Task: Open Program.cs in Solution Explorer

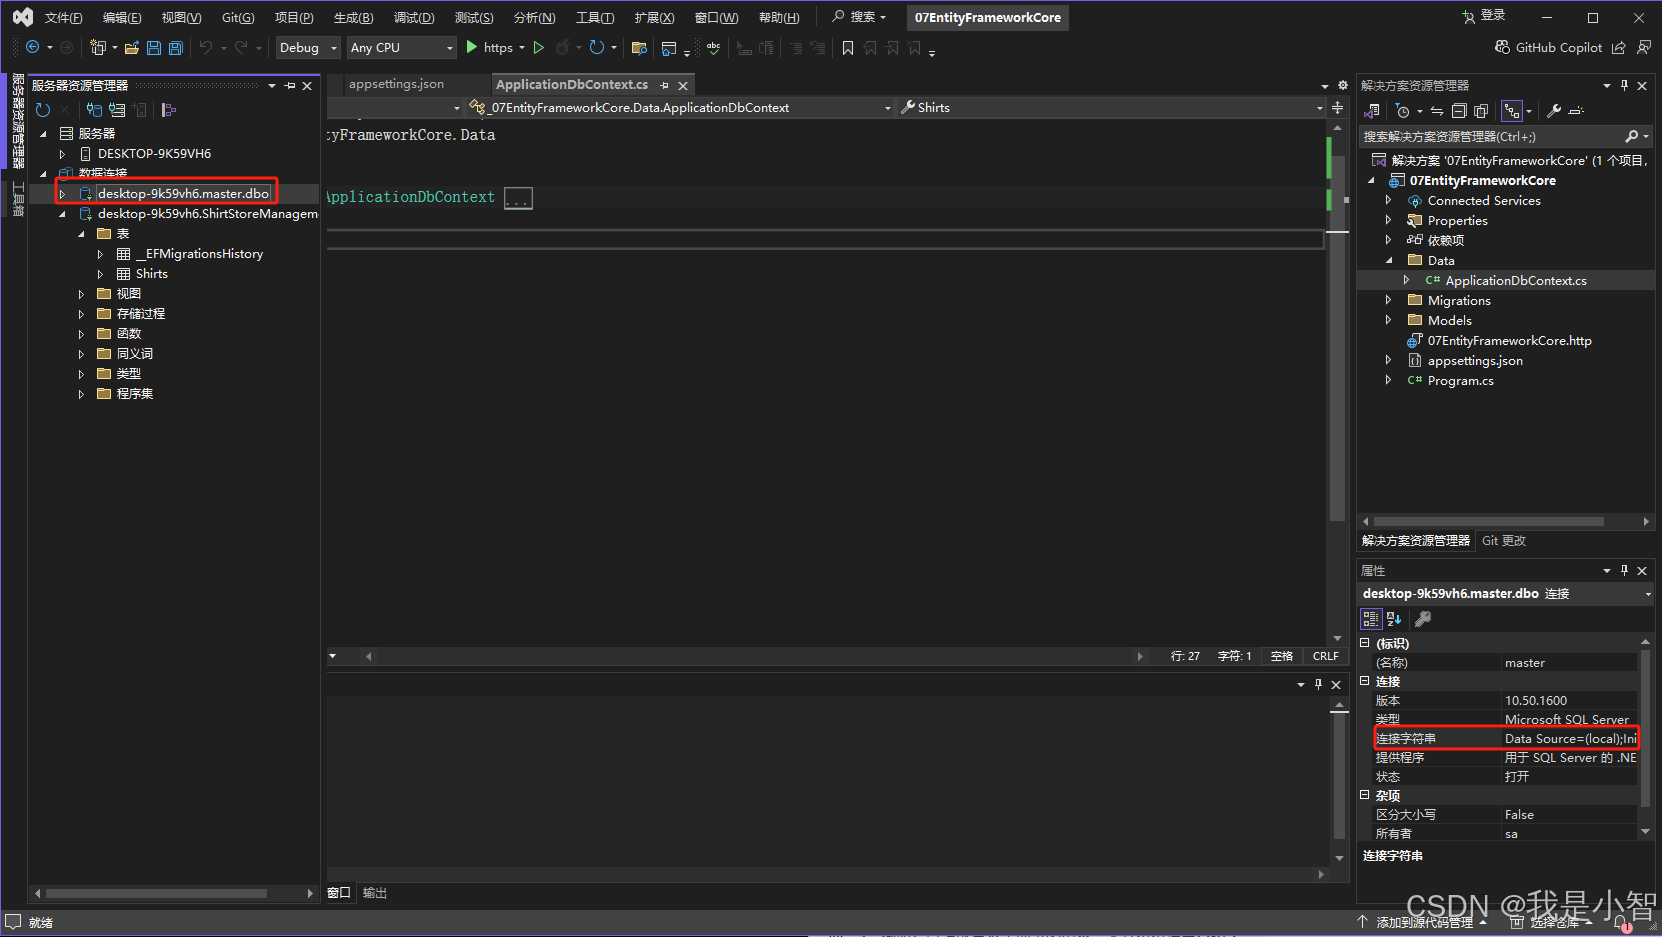Action: 1460,381
